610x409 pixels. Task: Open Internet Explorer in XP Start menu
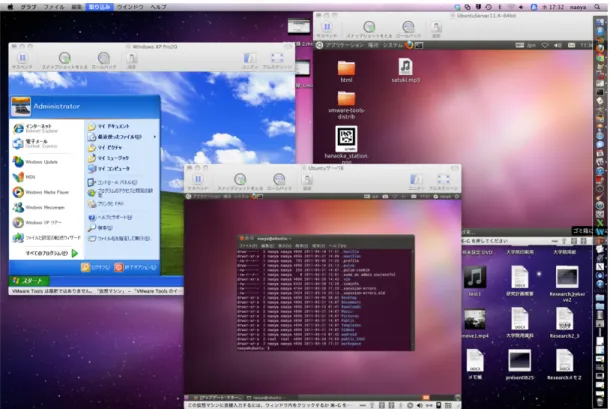(36, 128)
